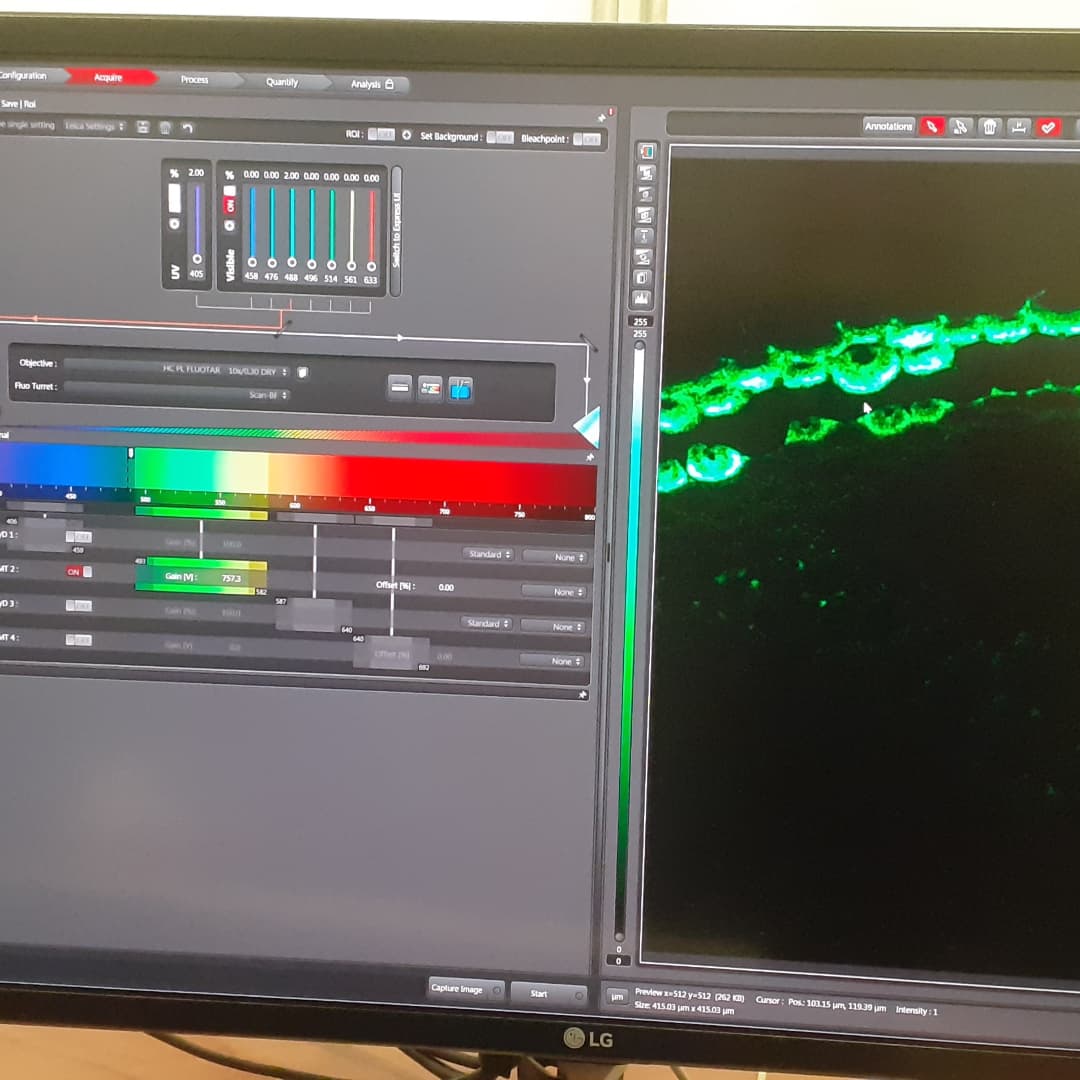Click the 405 nm UV laser slider
This screenshot has width=1080, height=1080.
pos(197,225)
